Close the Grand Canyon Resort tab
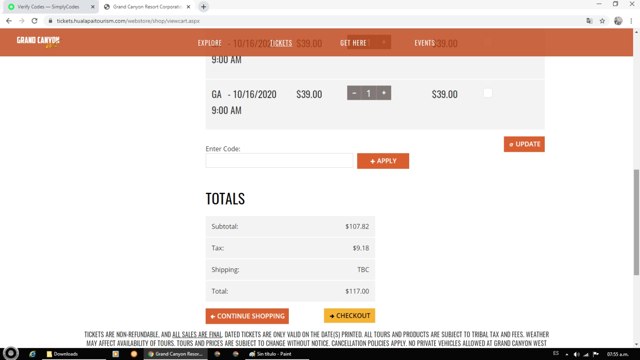The image size is (640, 360). 188,7
